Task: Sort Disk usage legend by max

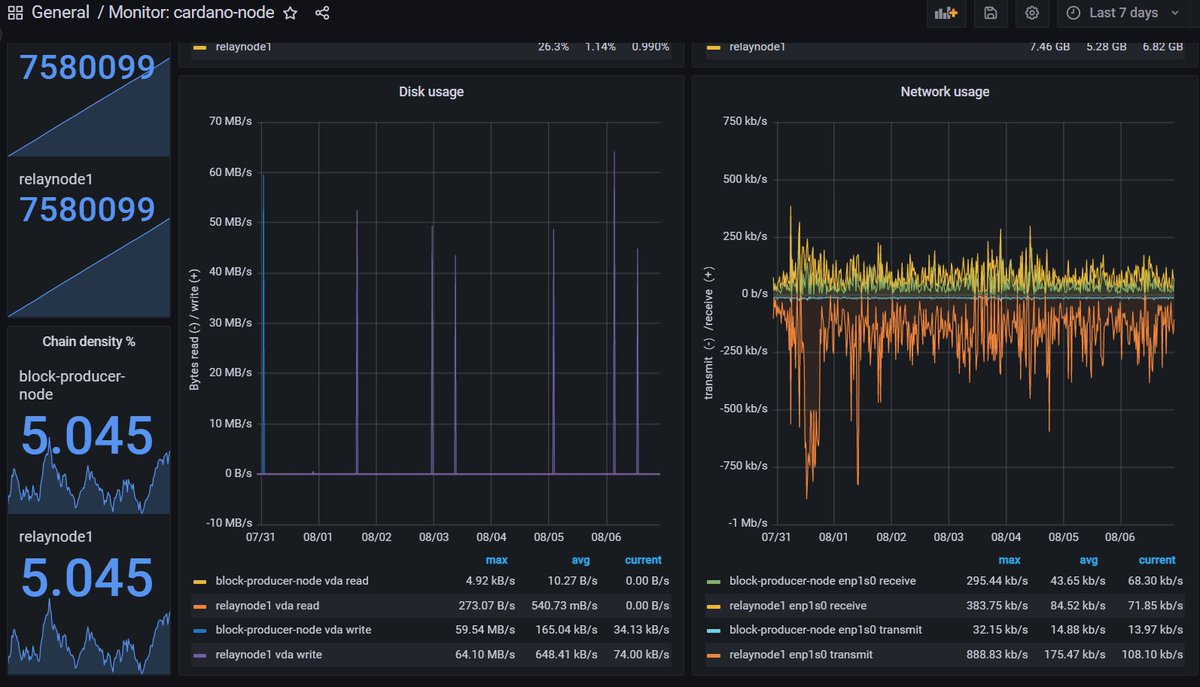Action: coord(496,560)
